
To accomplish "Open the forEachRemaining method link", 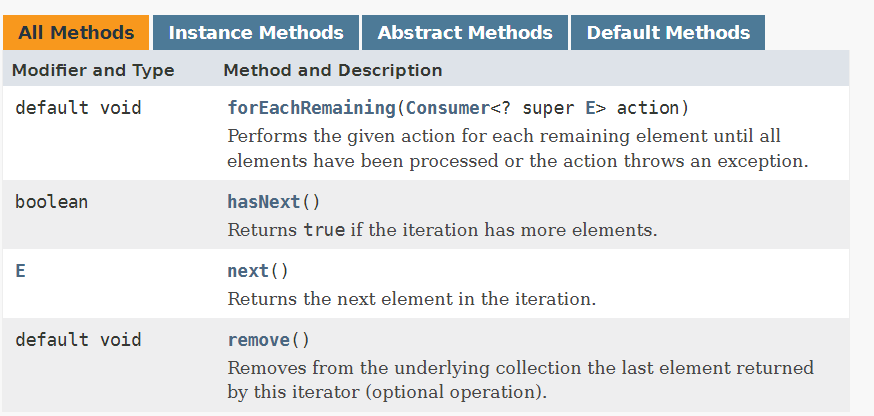I will [312, 108].
